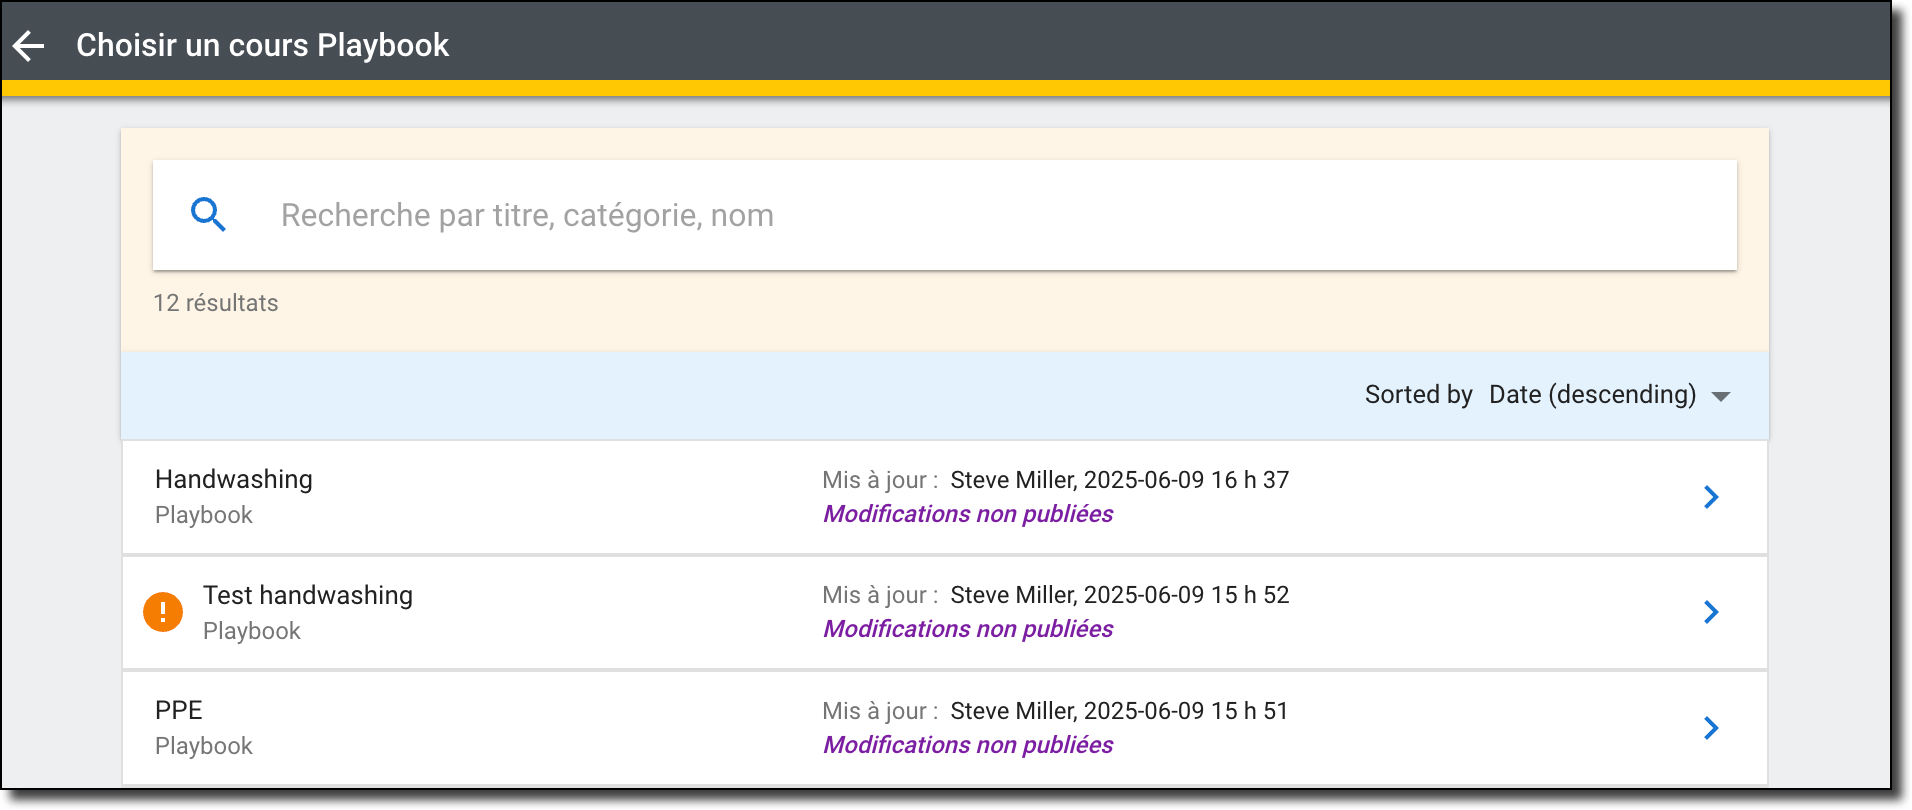The width and height of the screenshot is (1912, 810).
Task: Click Modifications non publiées under PPE
Action: pyautogui.click(x=968, y=745)
